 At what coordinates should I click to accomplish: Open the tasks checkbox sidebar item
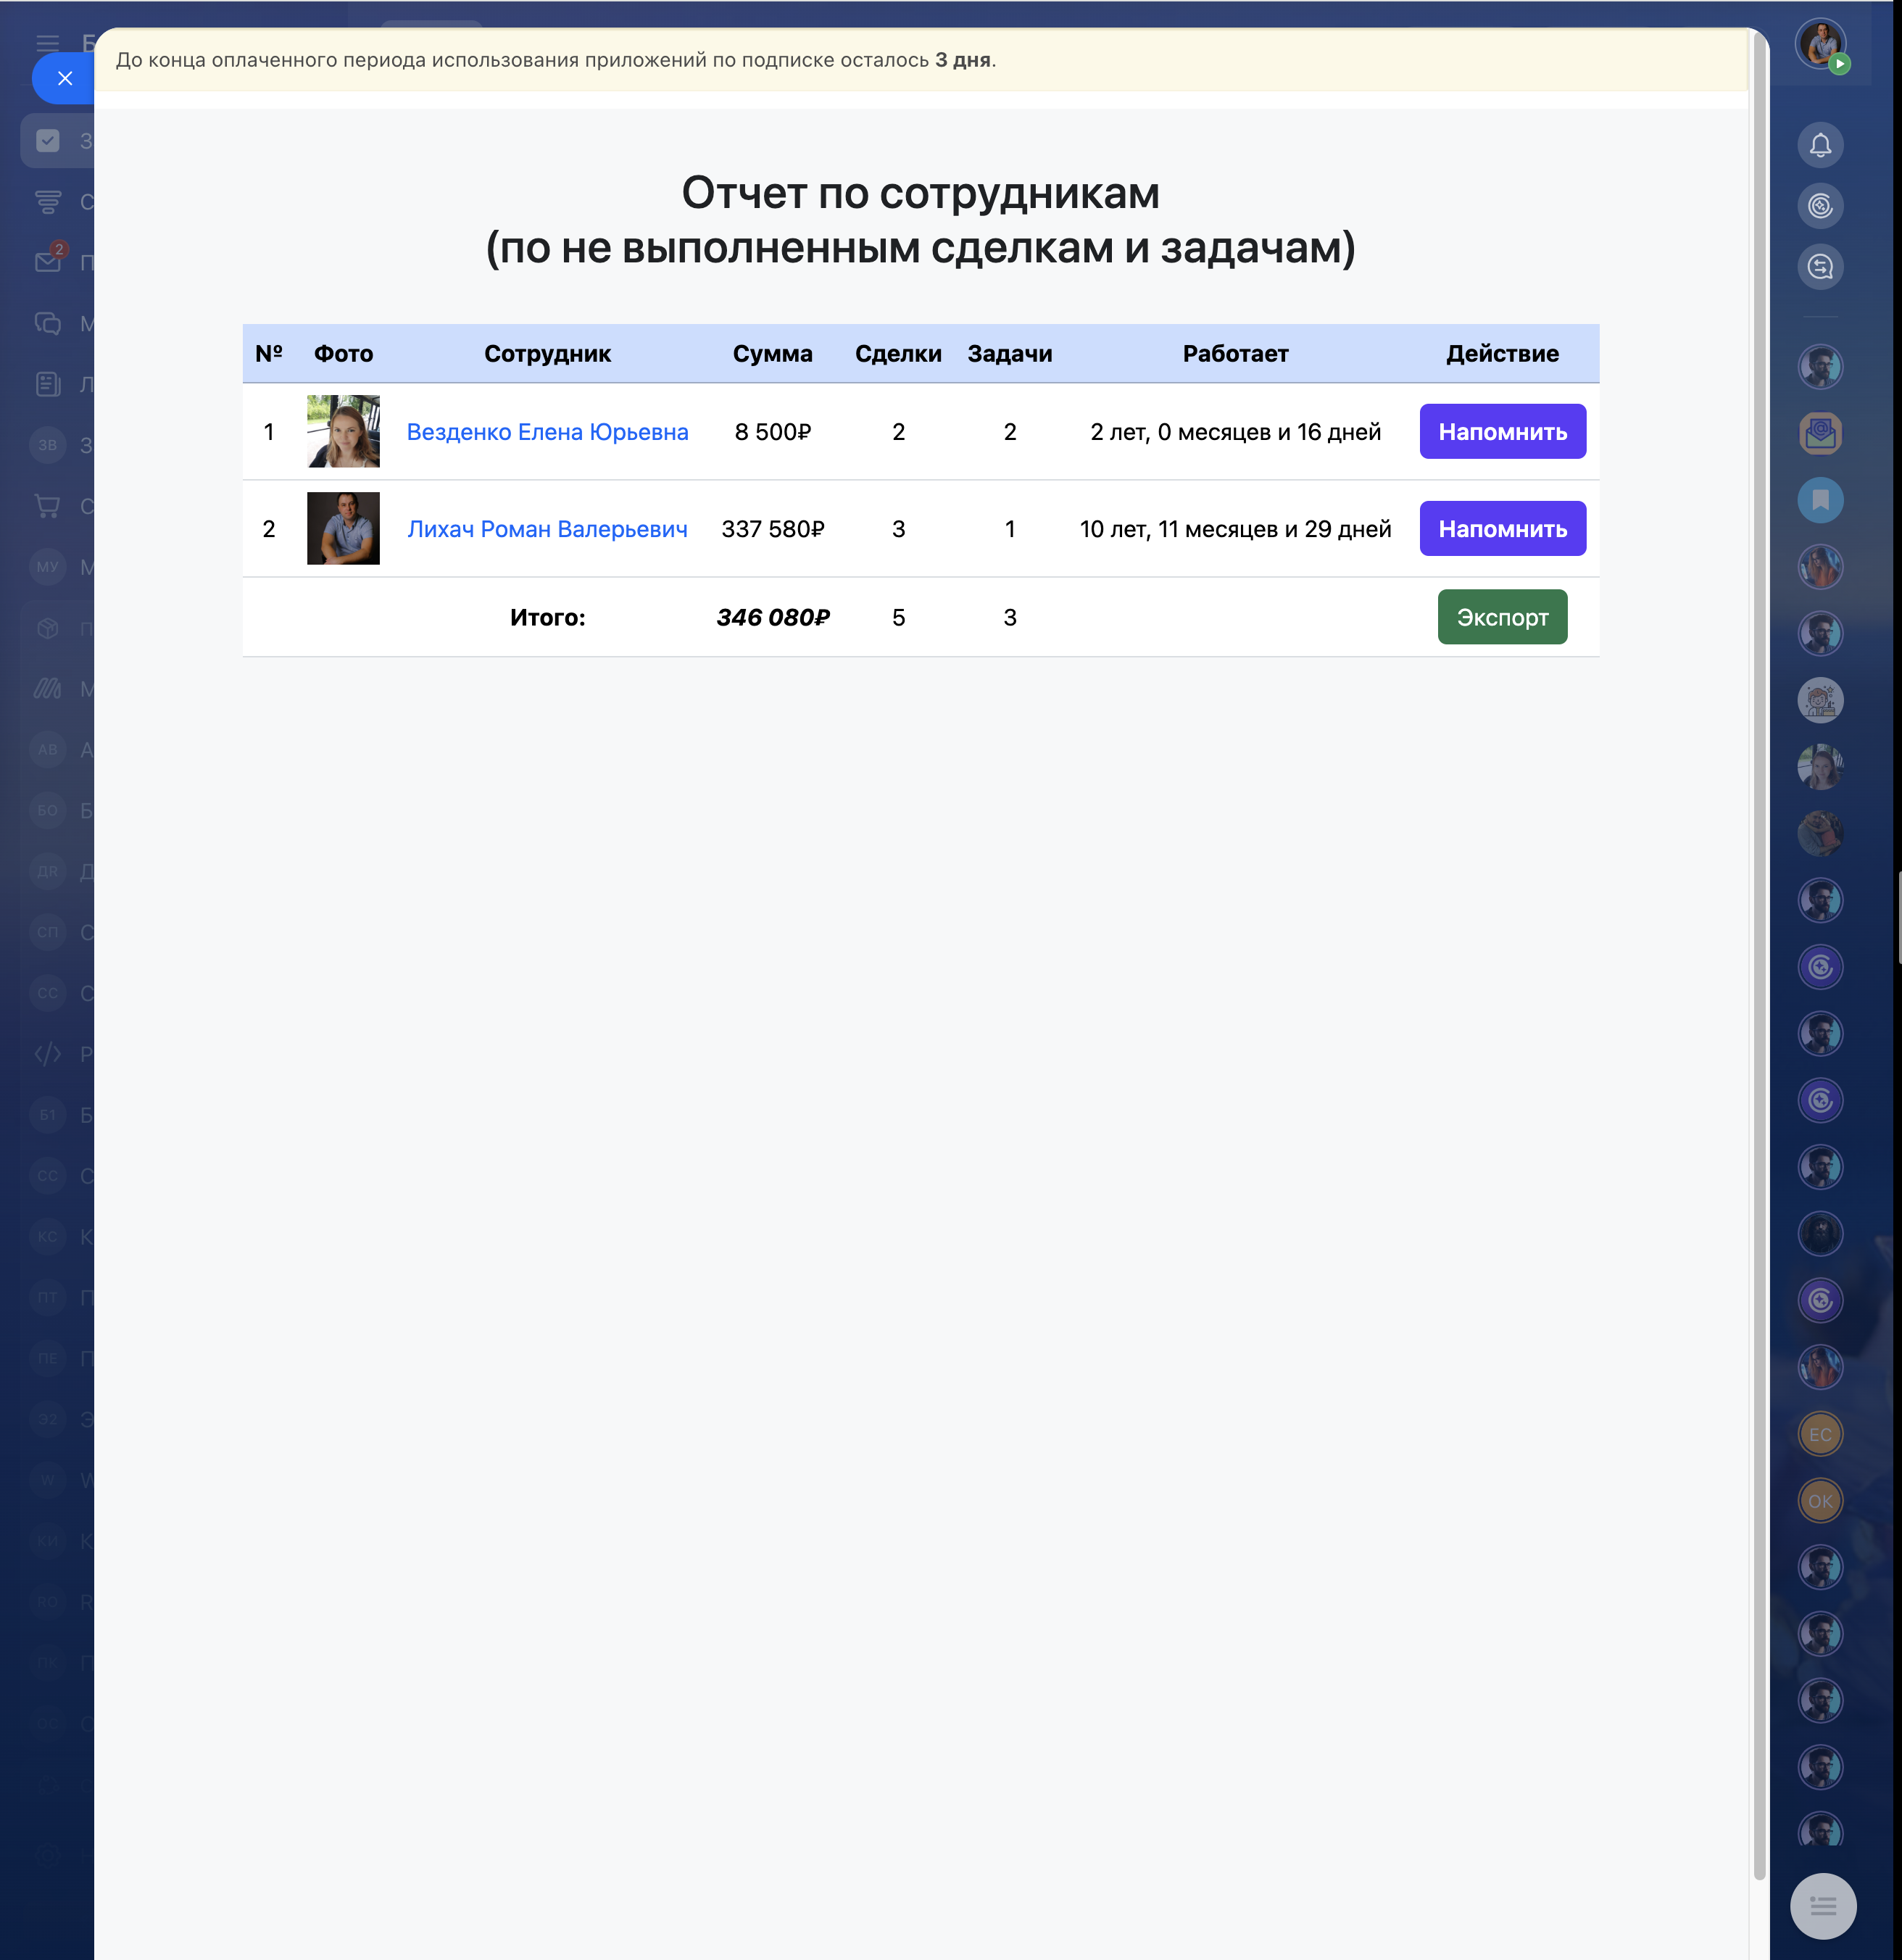point(48,141)
